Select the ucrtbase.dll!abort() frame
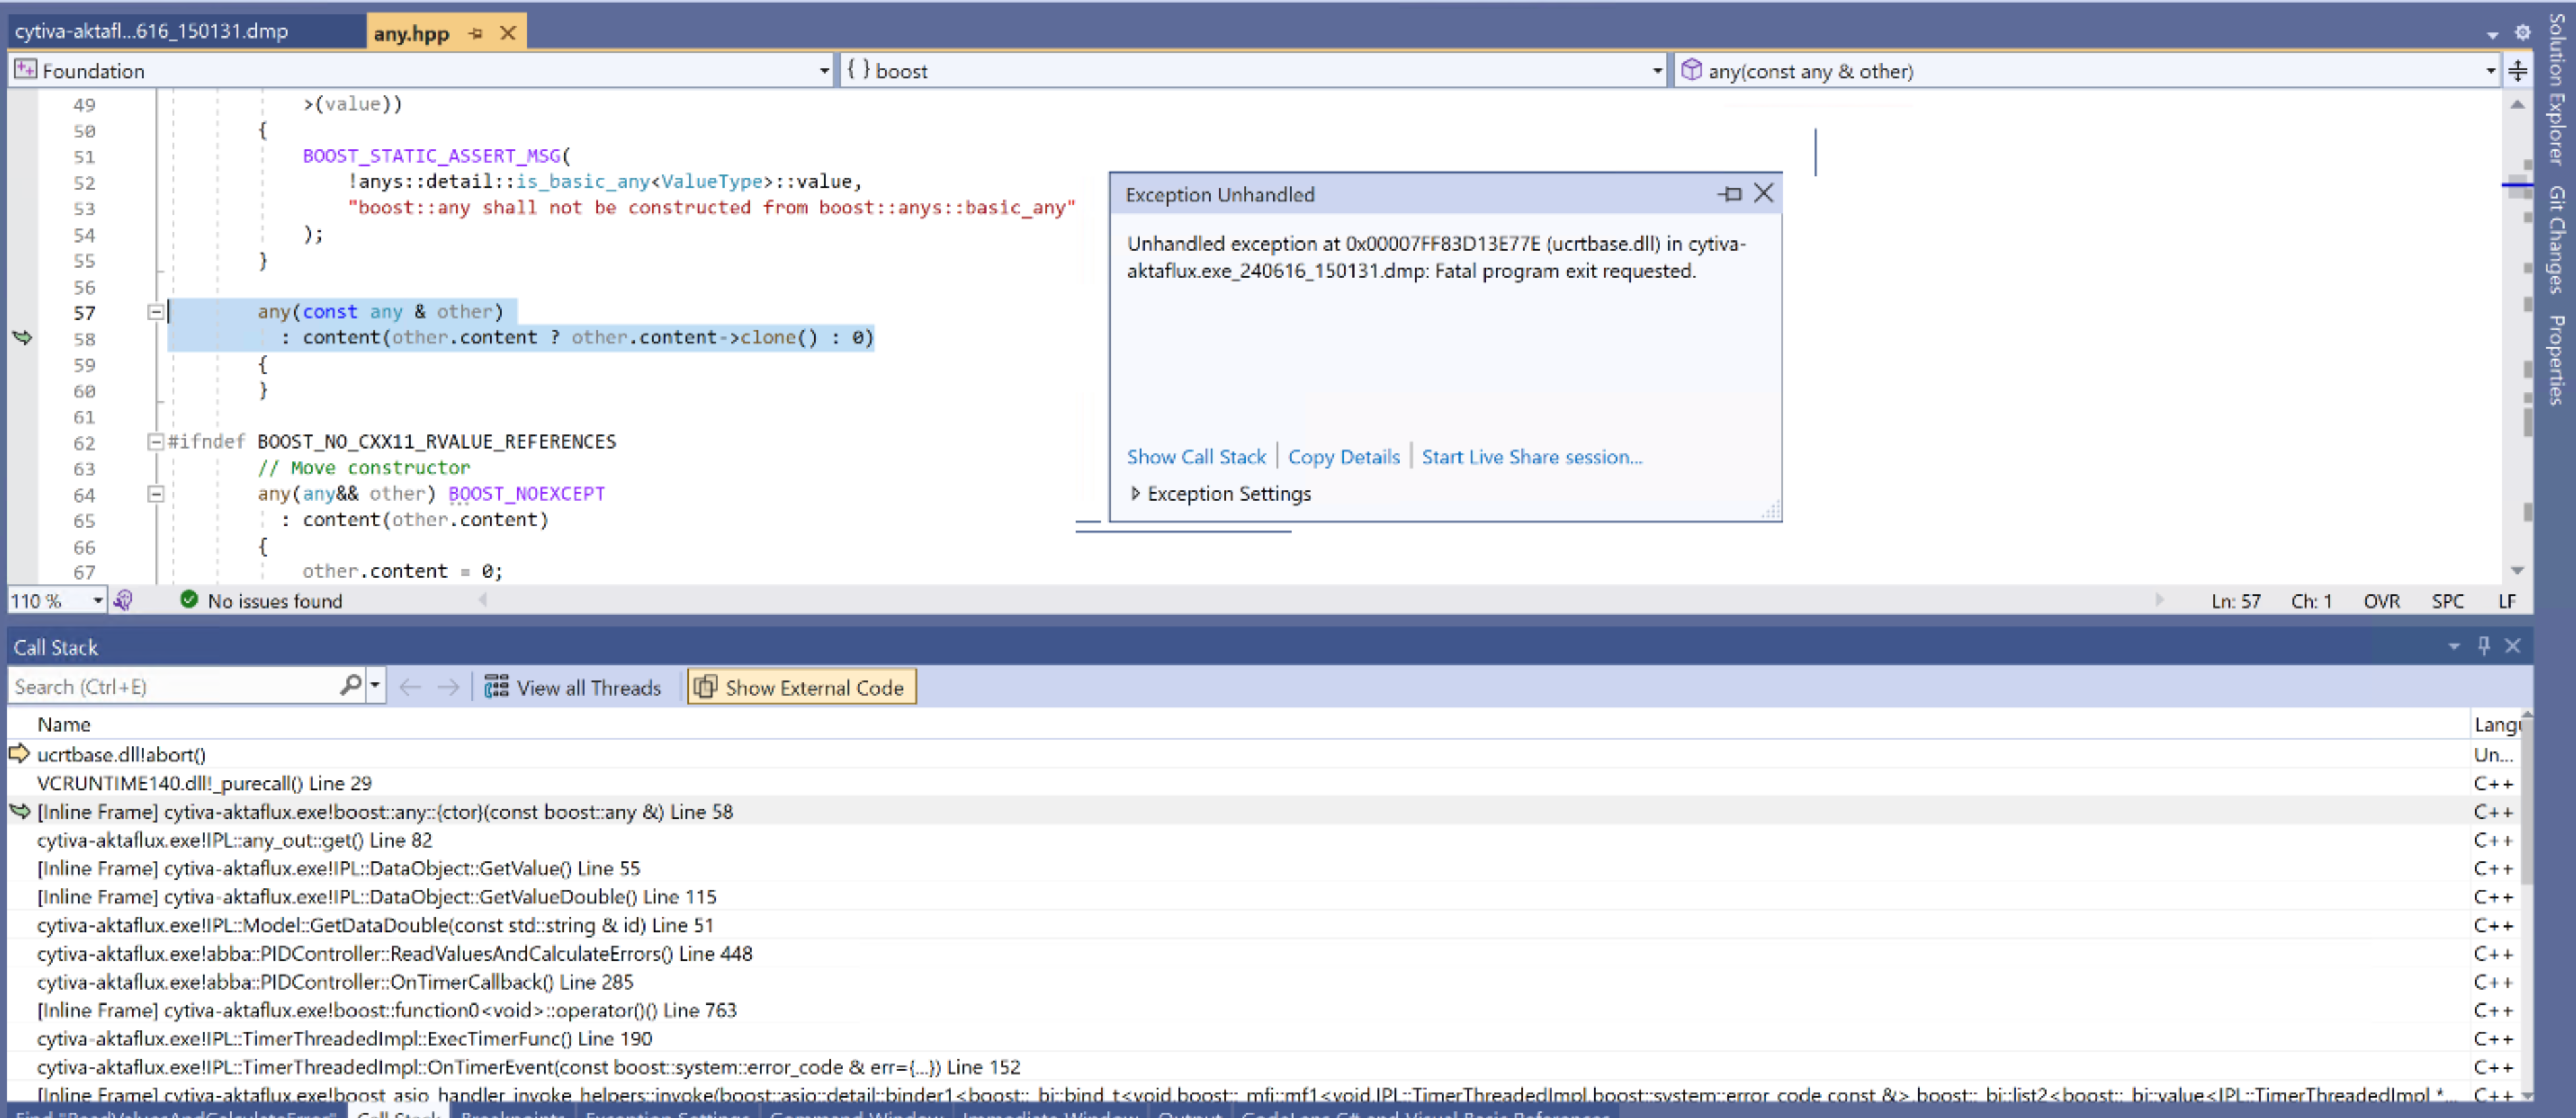Image resolution: width=2576 pixels, height=1118 pixels. (1239, 755)
